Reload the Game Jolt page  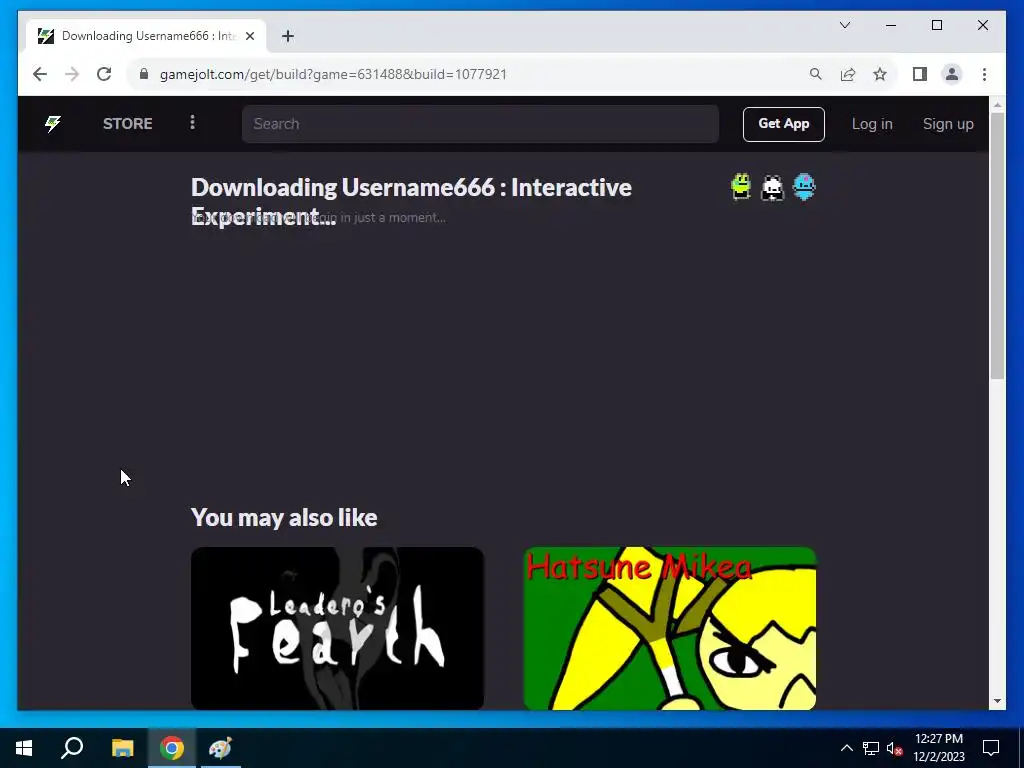(104, 74)
